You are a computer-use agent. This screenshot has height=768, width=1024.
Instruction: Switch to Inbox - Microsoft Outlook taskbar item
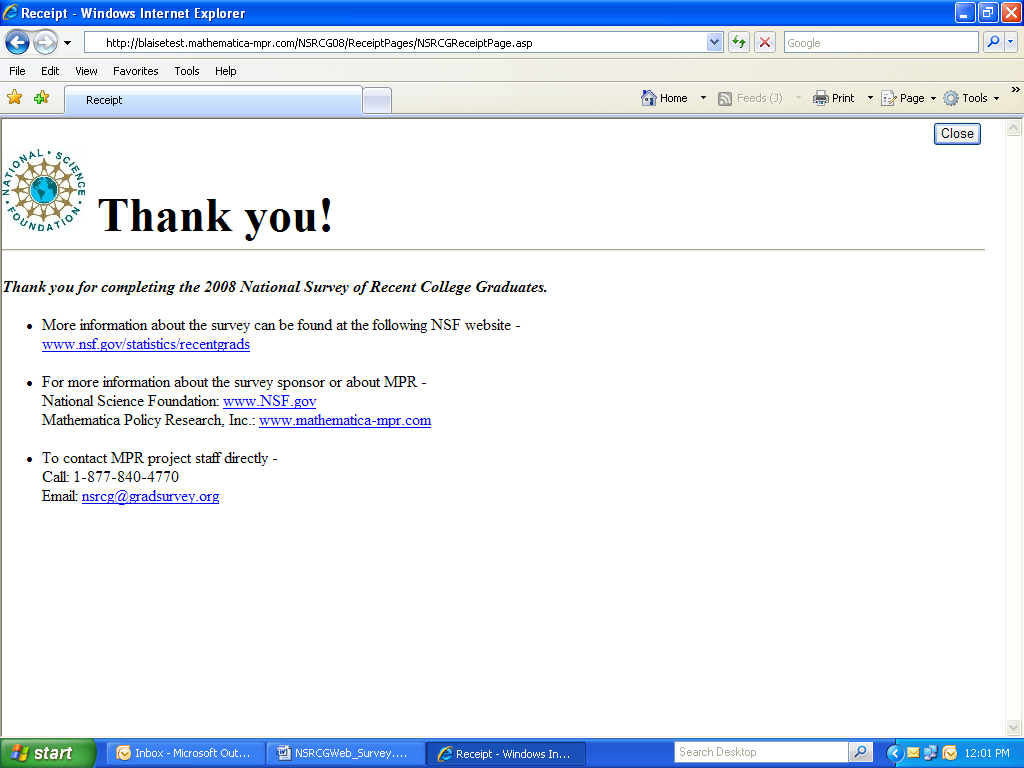(185, 753)
